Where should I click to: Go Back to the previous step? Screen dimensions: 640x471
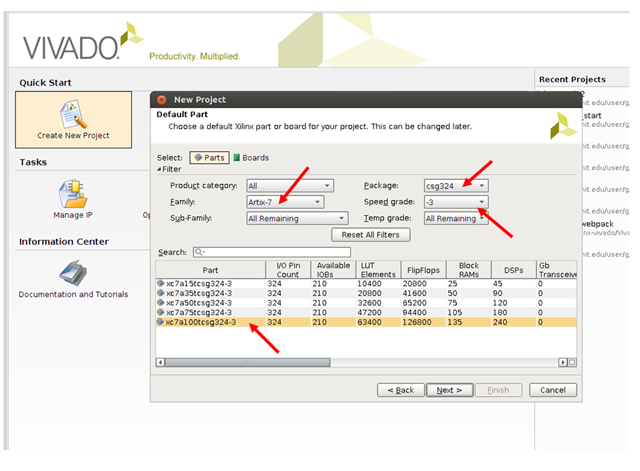[396, 390]
